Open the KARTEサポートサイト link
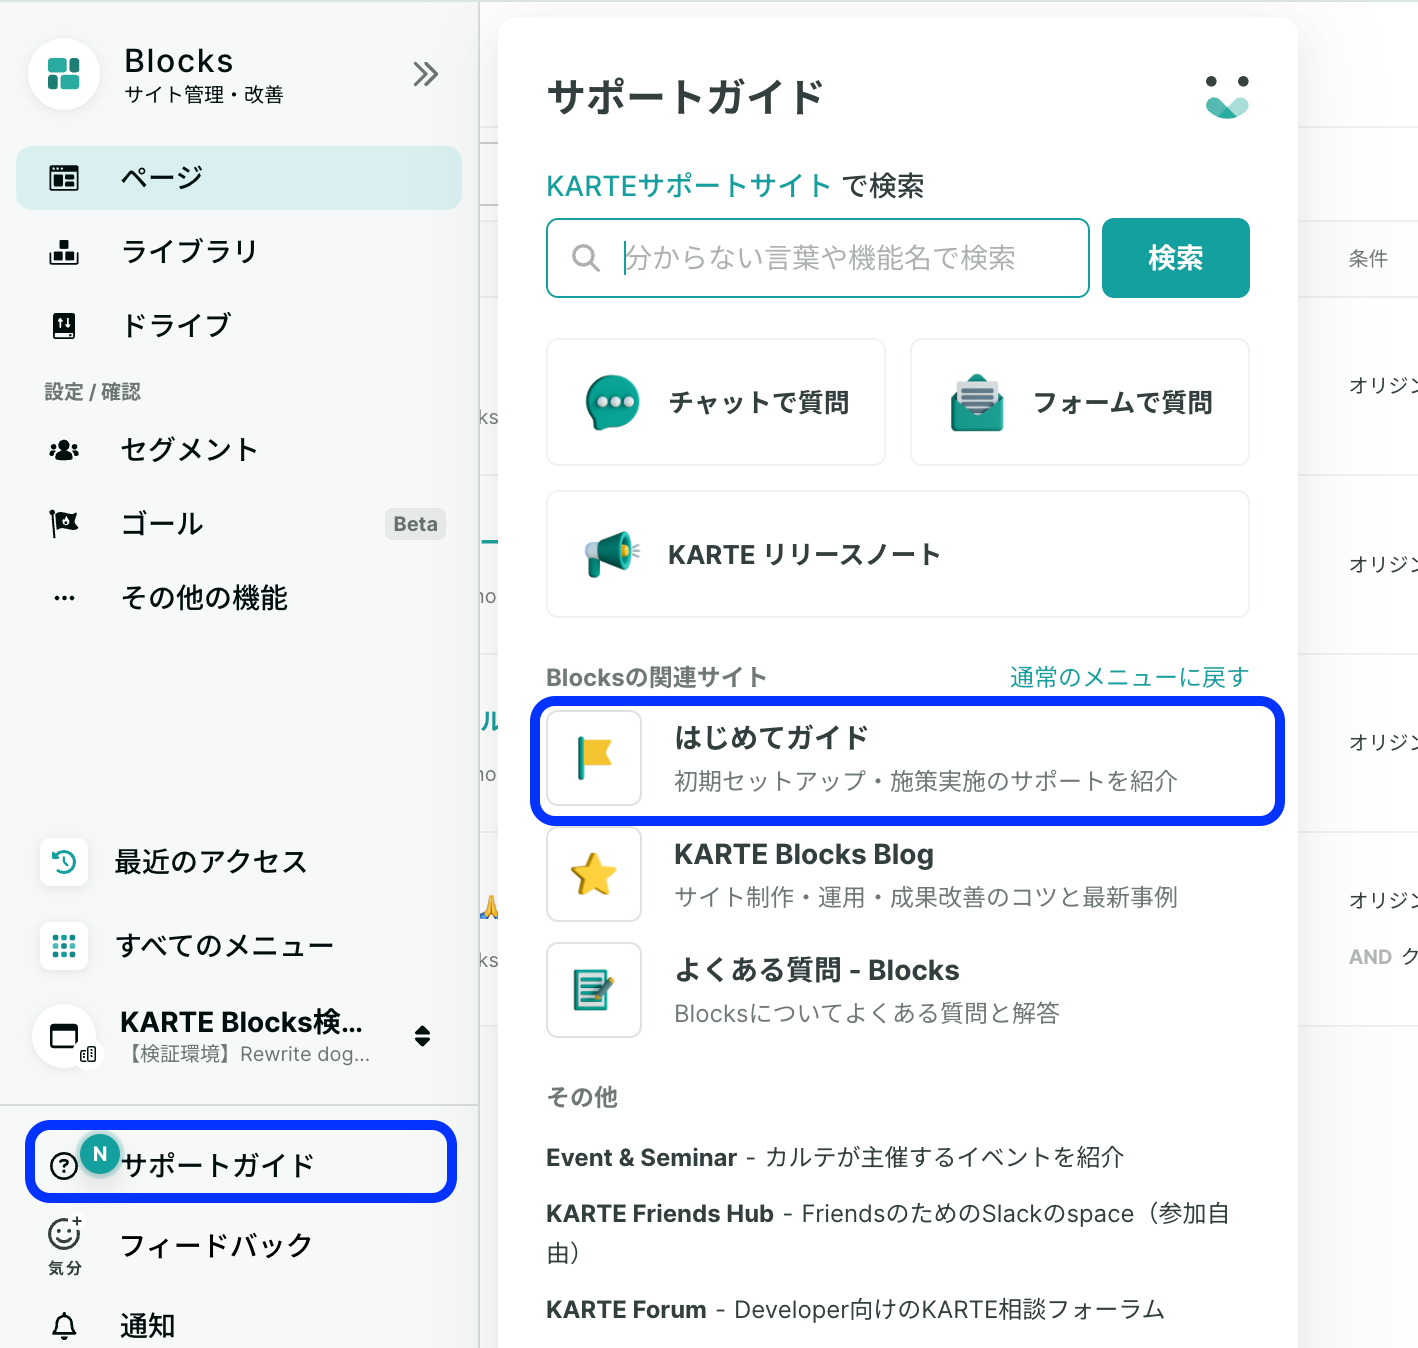The height and width of the screenshot is (1348, 1418). click(689, 185)
